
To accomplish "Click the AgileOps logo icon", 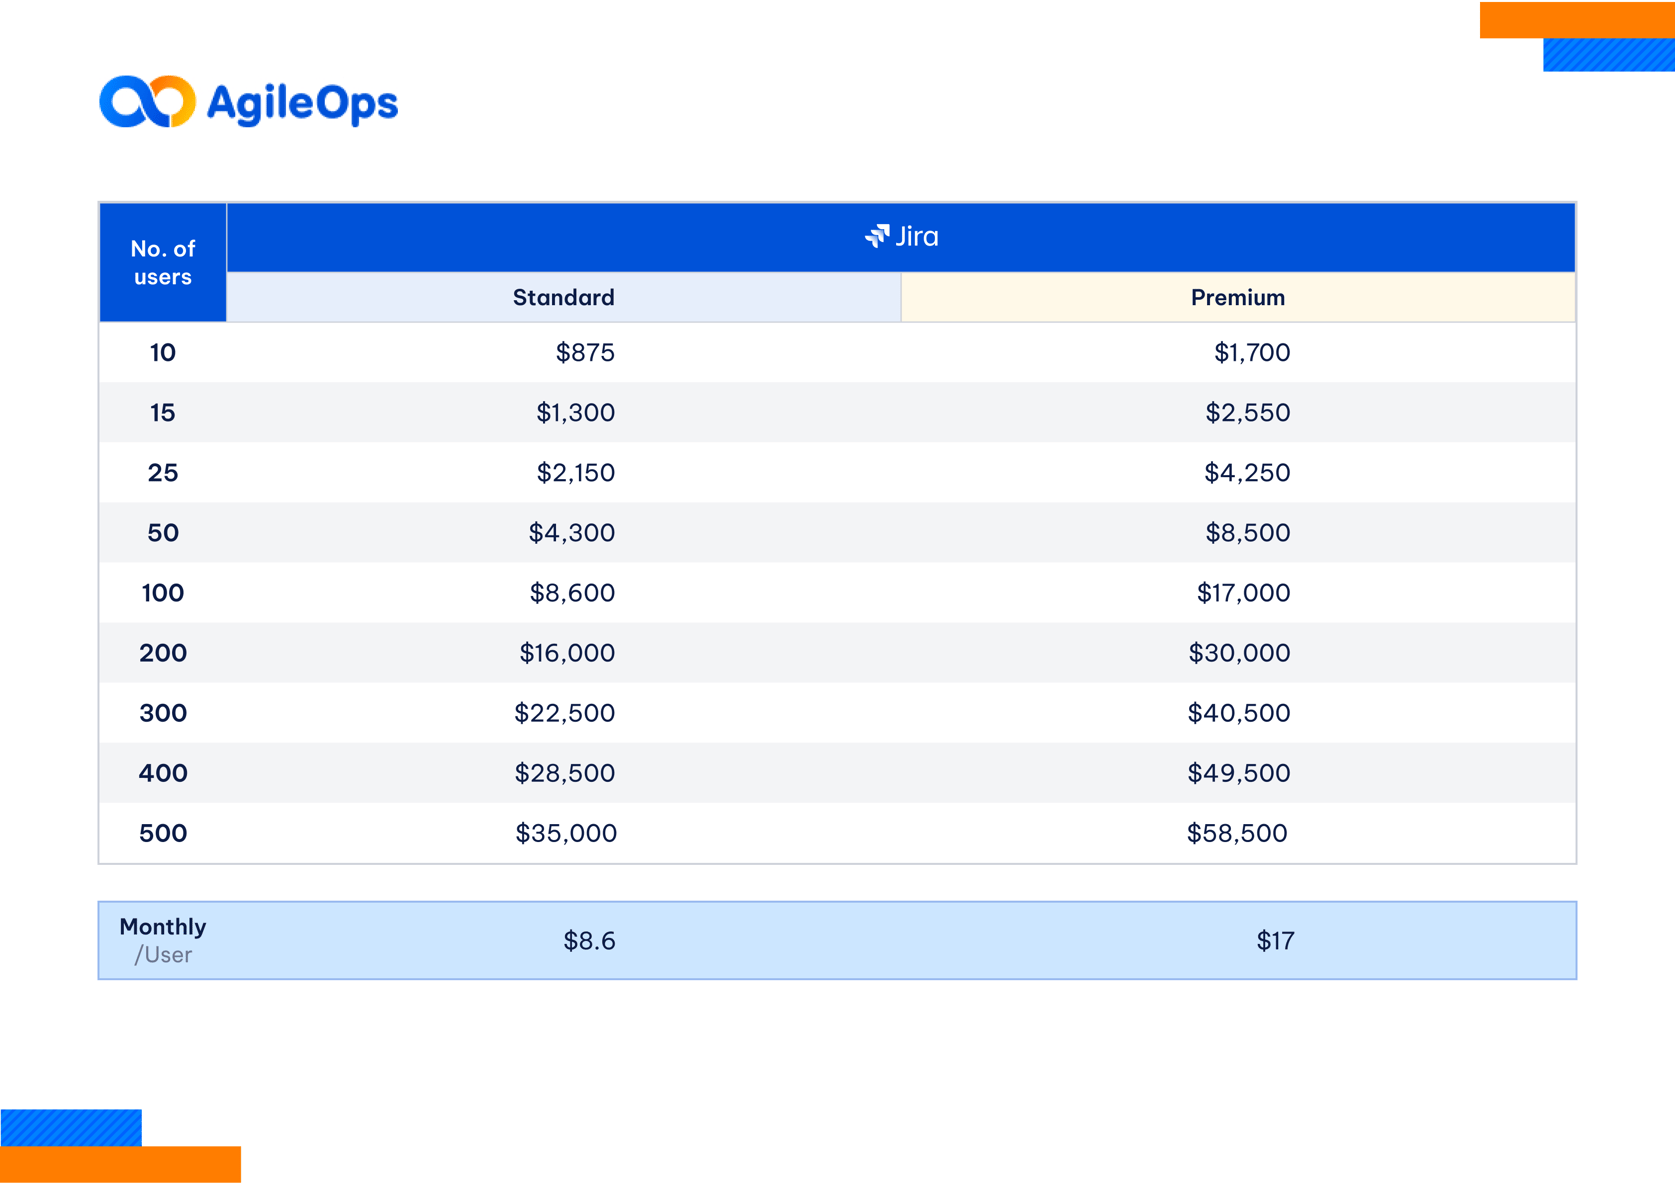I will [148, 101].
